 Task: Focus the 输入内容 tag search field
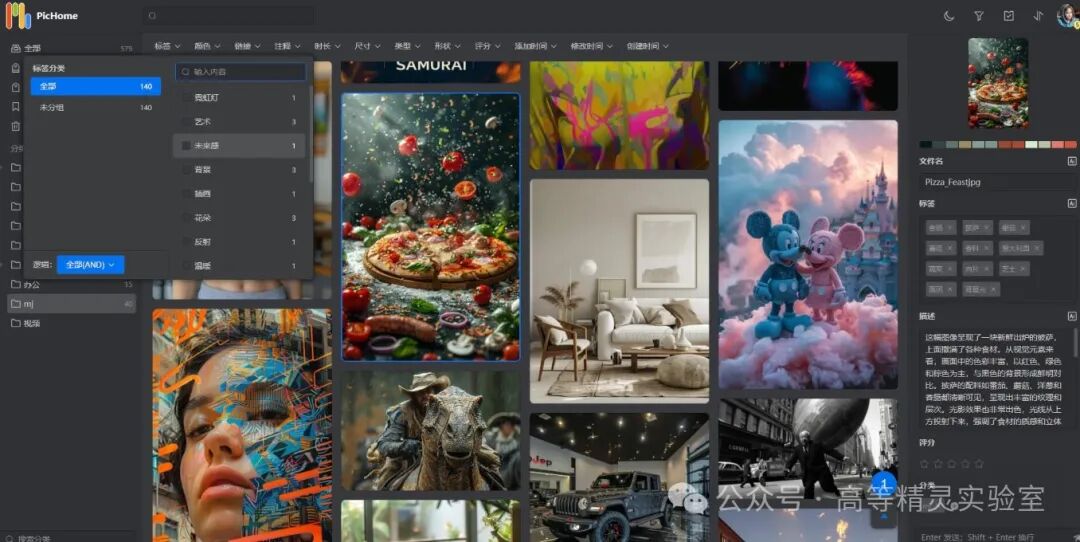[241, 71]
